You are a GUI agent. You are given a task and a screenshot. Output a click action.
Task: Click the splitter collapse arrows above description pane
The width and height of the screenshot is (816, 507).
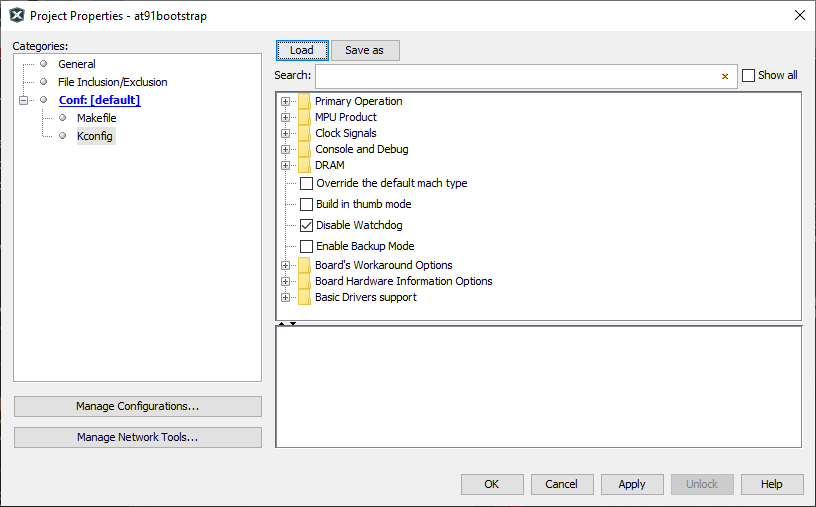(287, 323)
